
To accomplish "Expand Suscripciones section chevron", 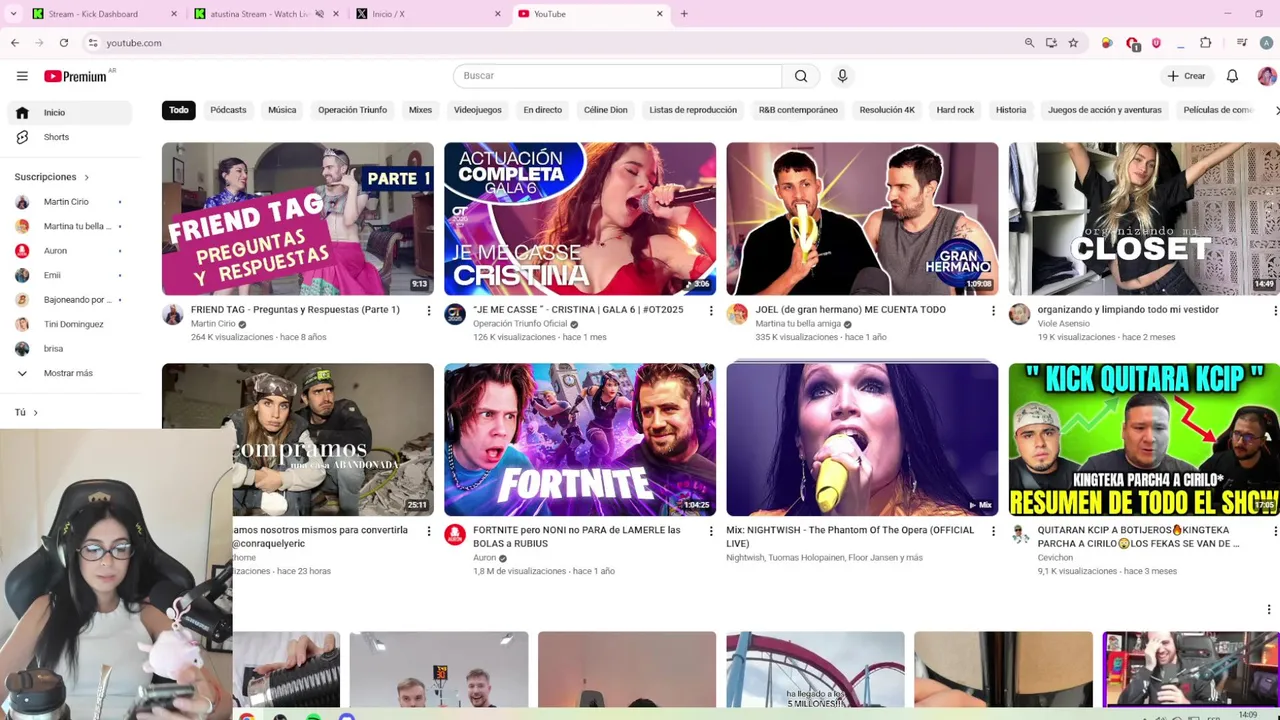I will click(86, 178).
